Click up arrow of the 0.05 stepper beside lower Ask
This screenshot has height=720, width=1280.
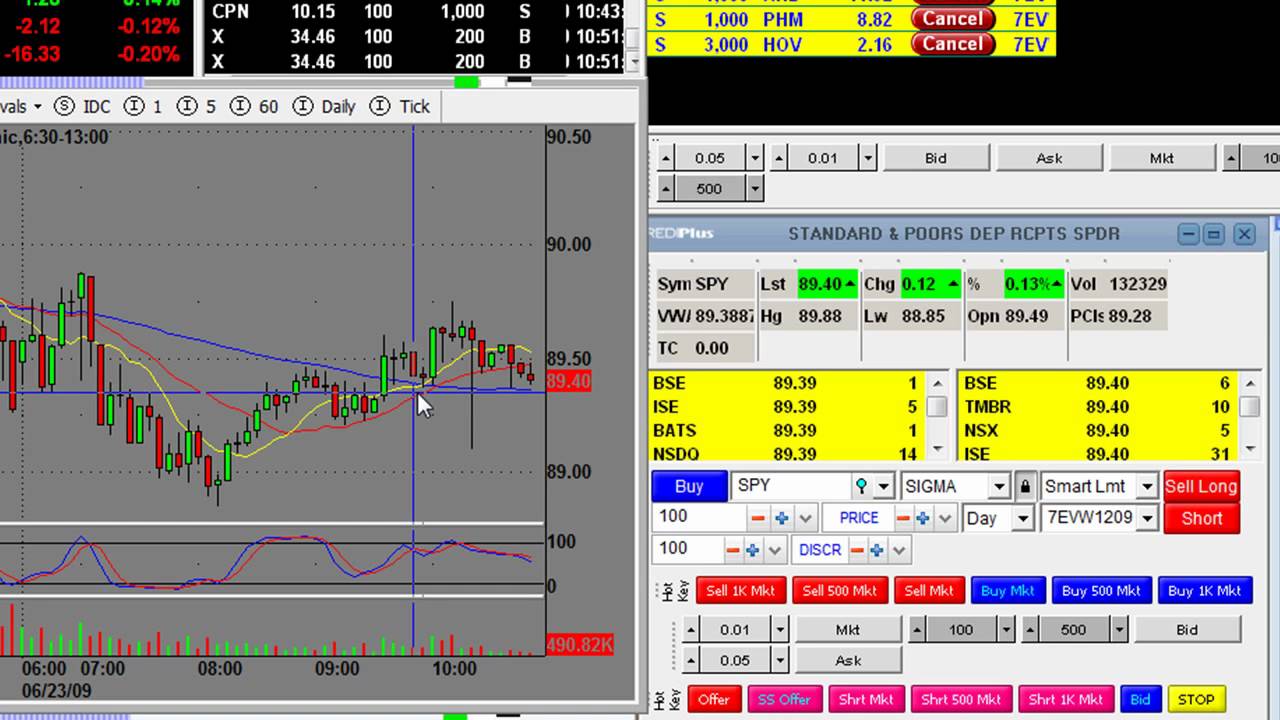(x=691, y=660)
